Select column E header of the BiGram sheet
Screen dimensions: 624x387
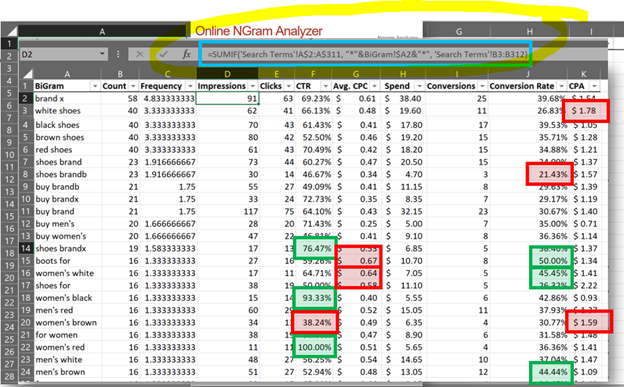[276, 74]
